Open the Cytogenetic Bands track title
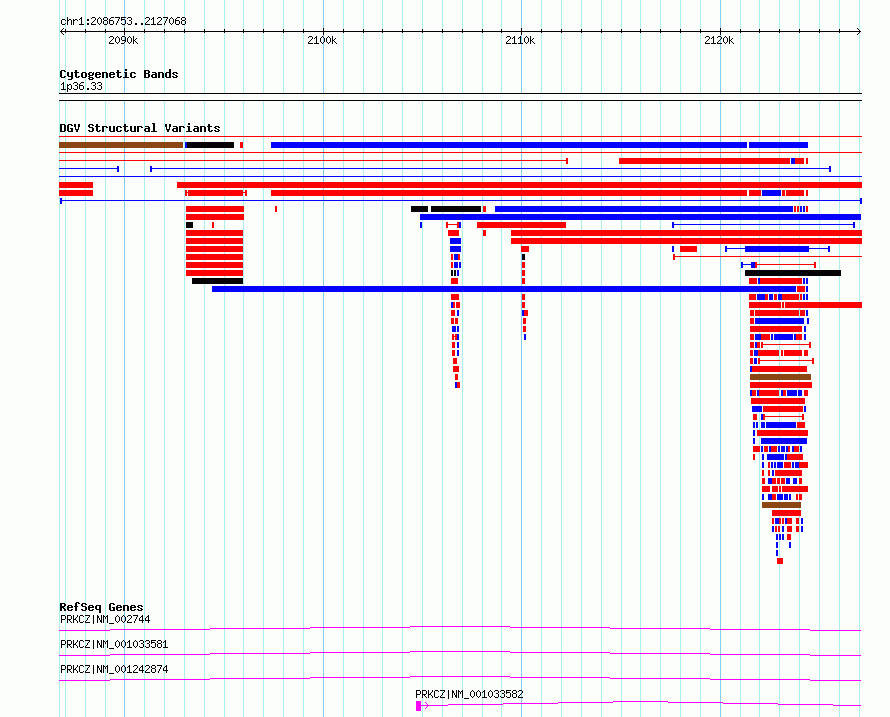This screenshot has height=717, width=890. (x=119, y=74)
